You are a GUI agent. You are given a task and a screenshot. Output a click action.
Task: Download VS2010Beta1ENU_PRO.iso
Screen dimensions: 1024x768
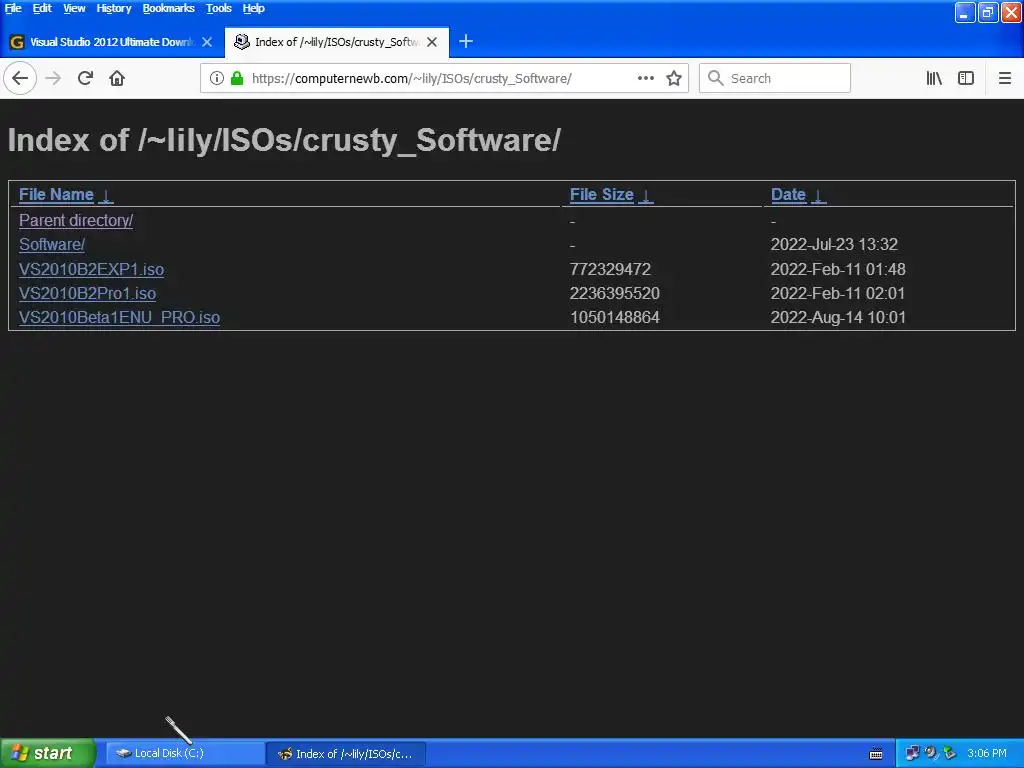pos(120,317)
